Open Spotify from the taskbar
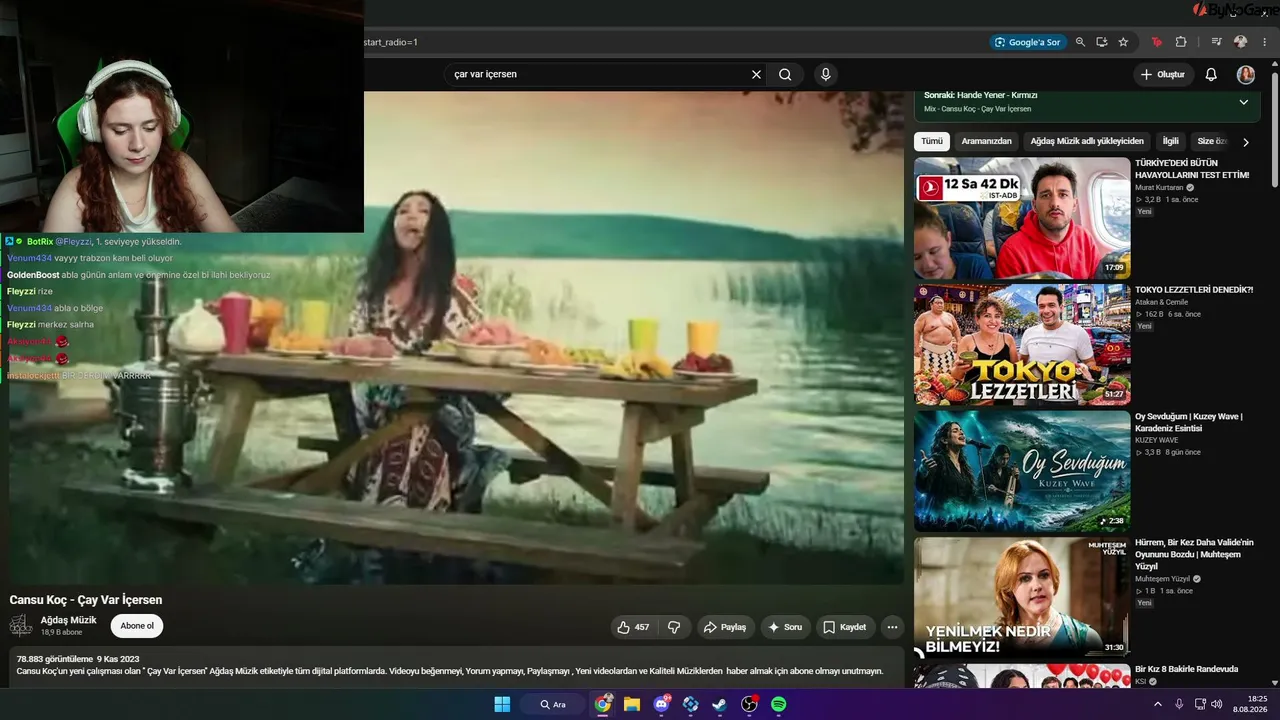 coord(778,704)
